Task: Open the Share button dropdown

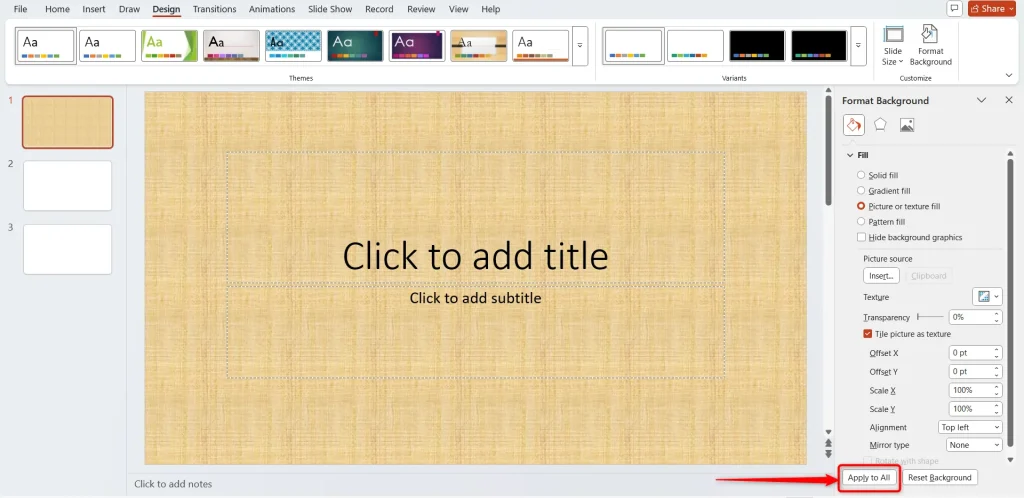Action: point(992,8)
